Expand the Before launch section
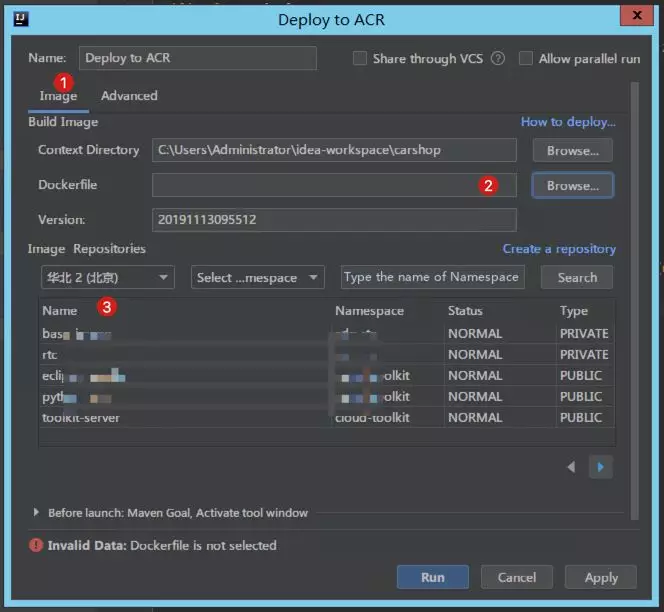The height and width of the screenshot is (612, 664). (36, 512)
